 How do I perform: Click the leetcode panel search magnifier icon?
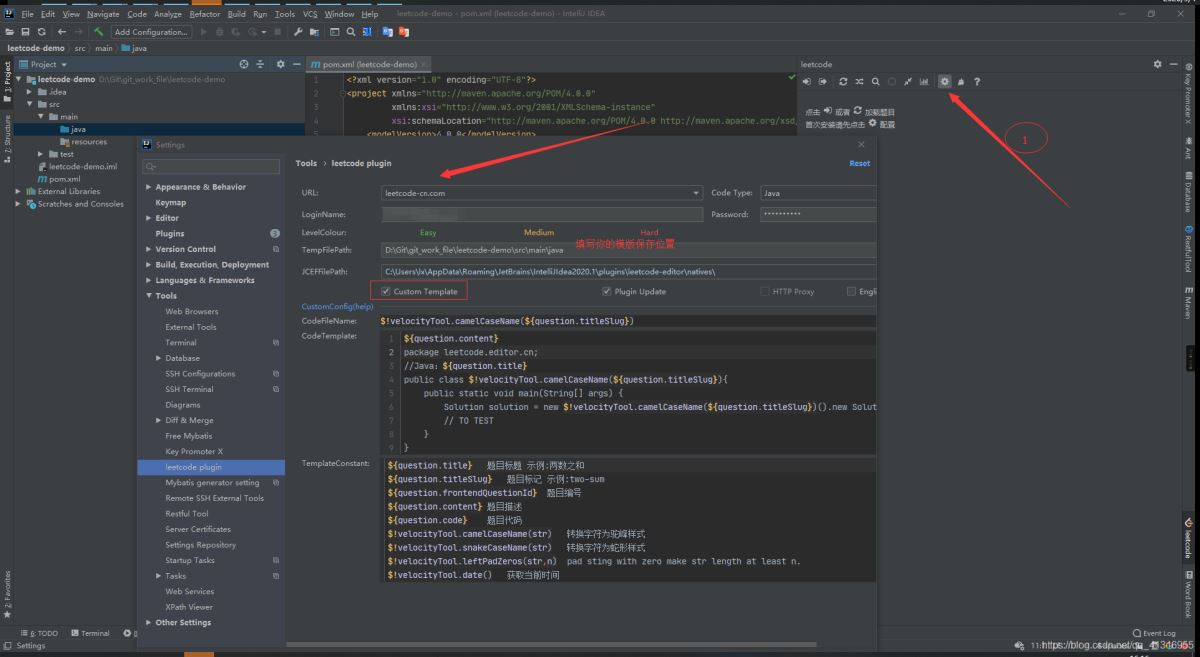click(875, 81)
